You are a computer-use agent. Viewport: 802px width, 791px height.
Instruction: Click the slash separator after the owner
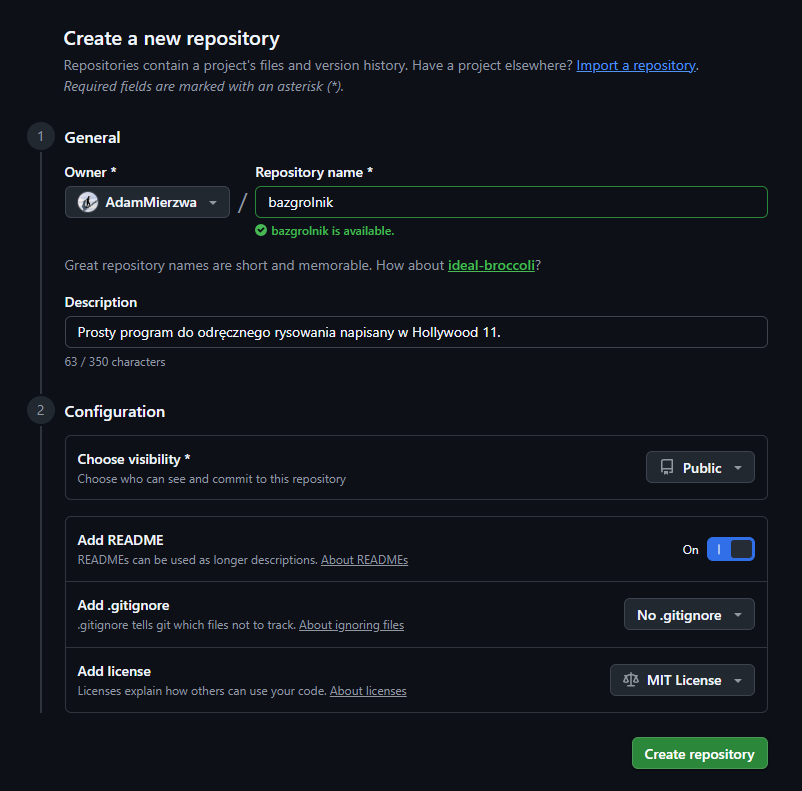point(242,203)
